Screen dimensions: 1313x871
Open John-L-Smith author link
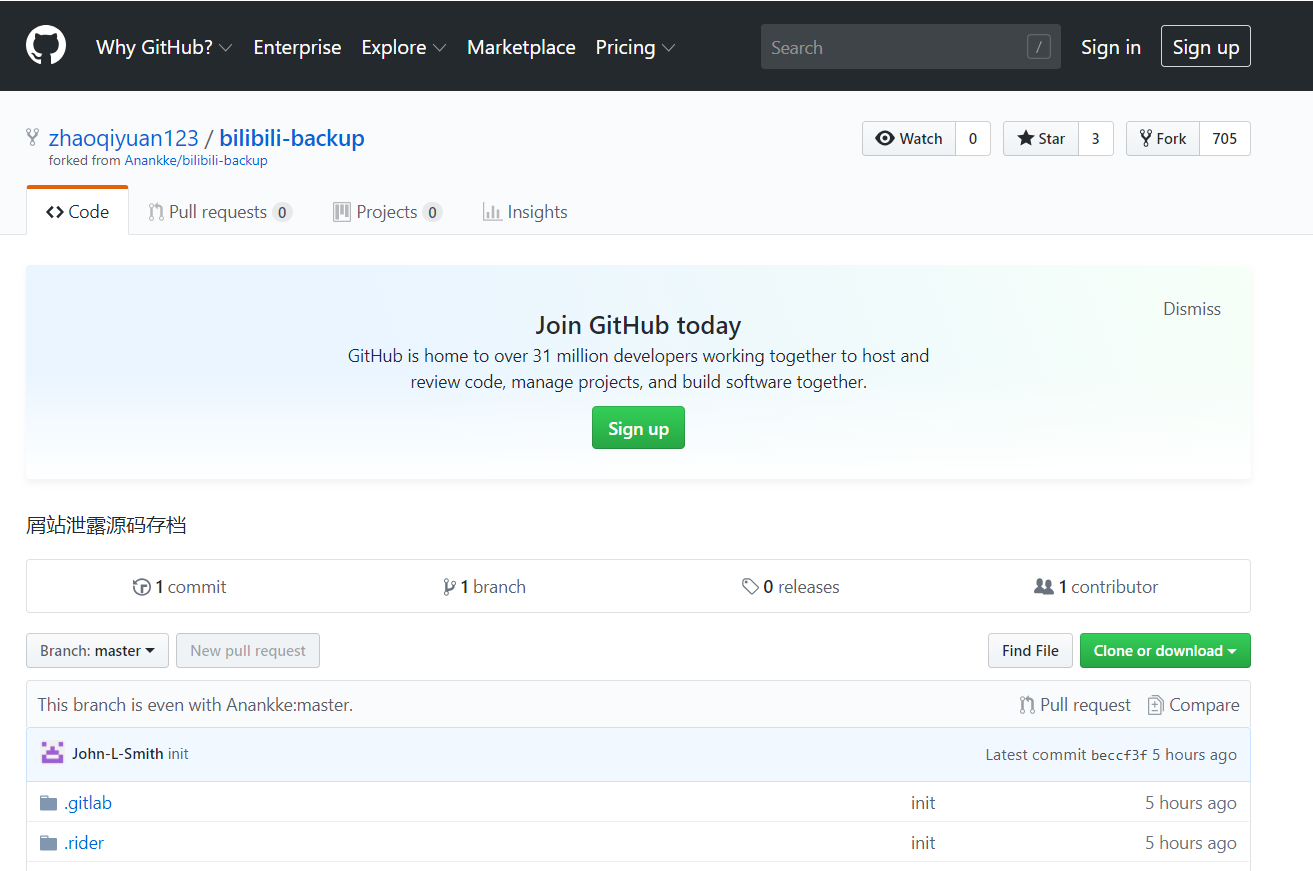[117, 754]
